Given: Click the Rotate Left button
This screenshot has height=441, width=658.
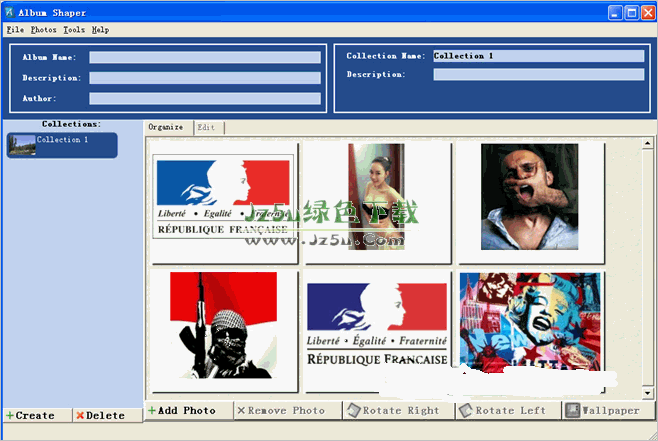Looking at the screenshot, I should tap(509, 410).
